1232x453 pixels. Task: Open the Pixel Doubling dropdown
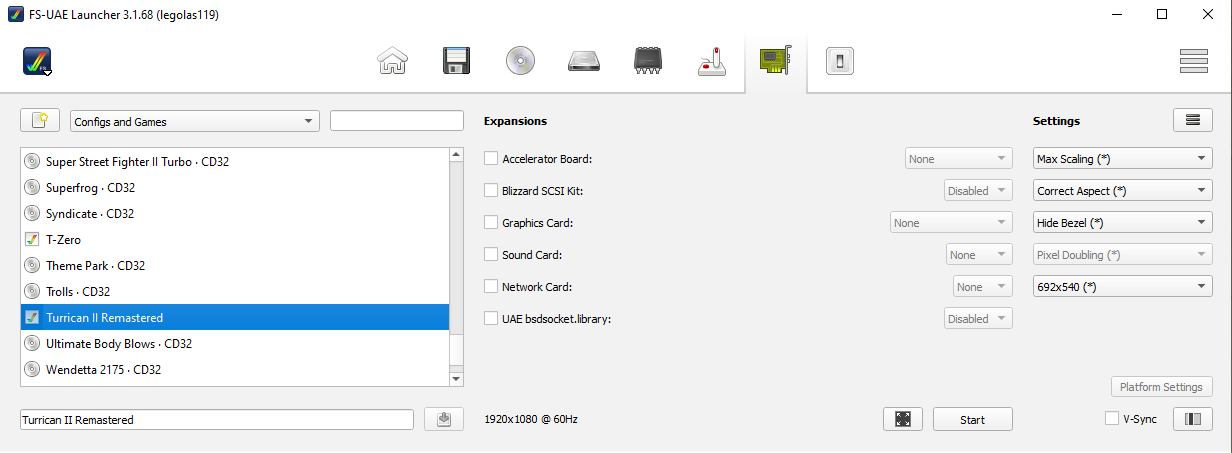(1122, 254)
